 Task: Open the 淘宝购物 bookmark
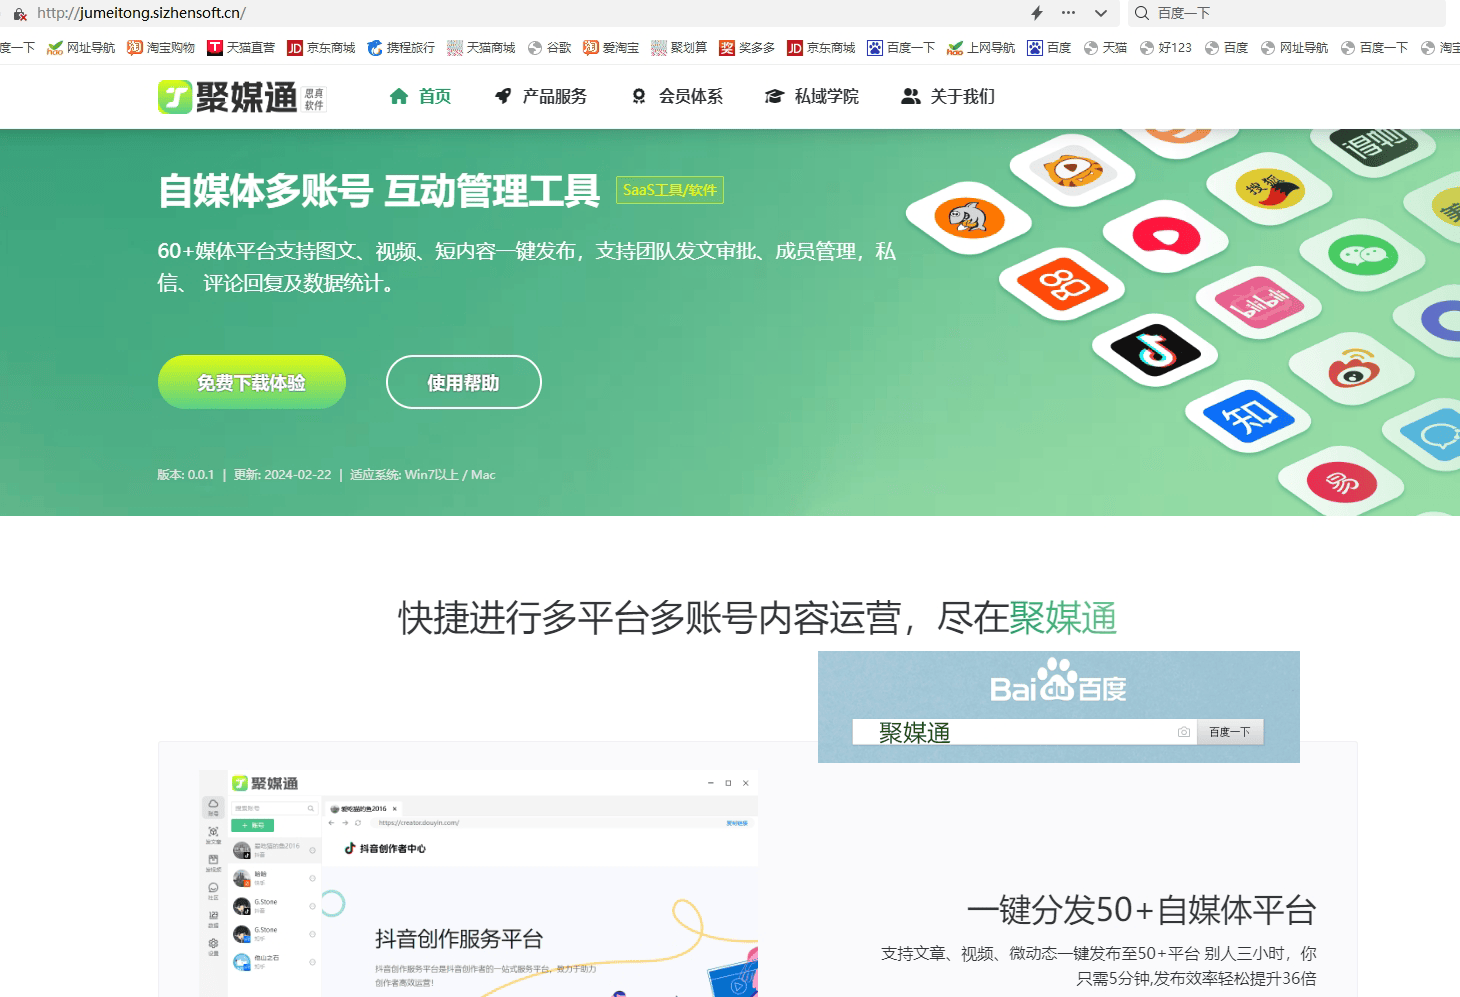[x=161, y=47]
